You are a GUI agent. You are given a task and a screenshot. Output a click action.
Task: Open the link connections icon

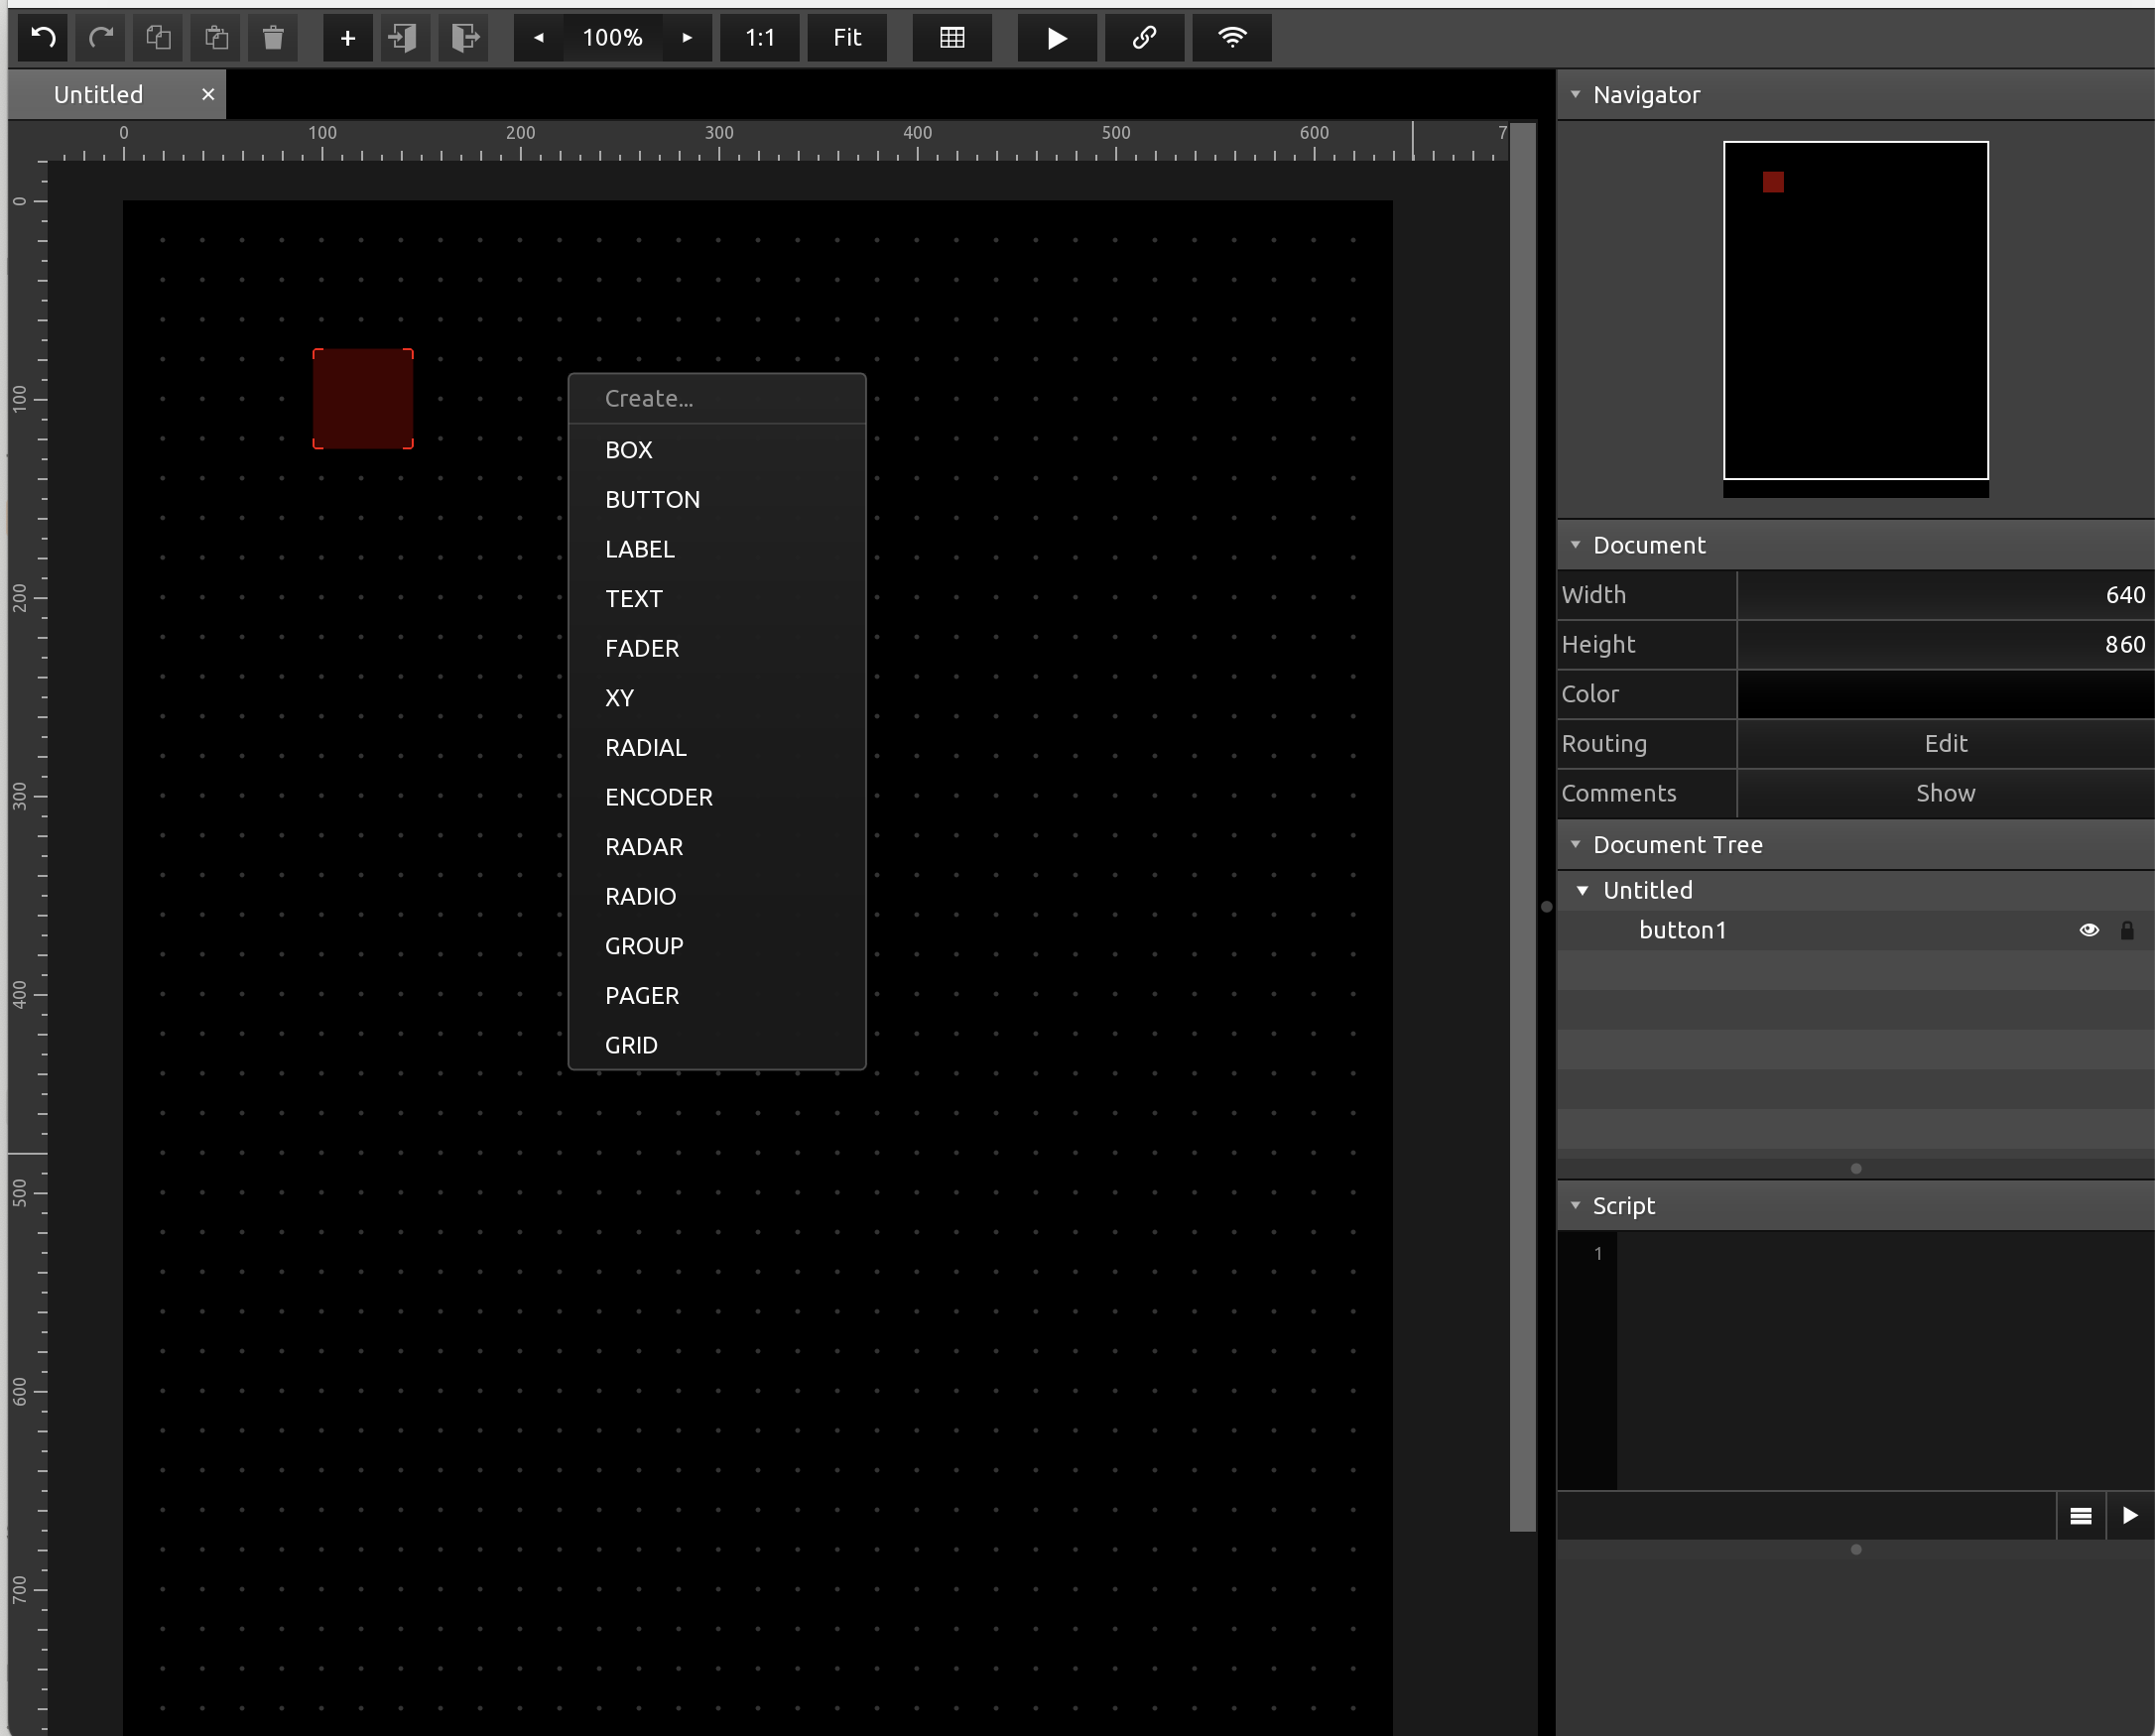1144,38
